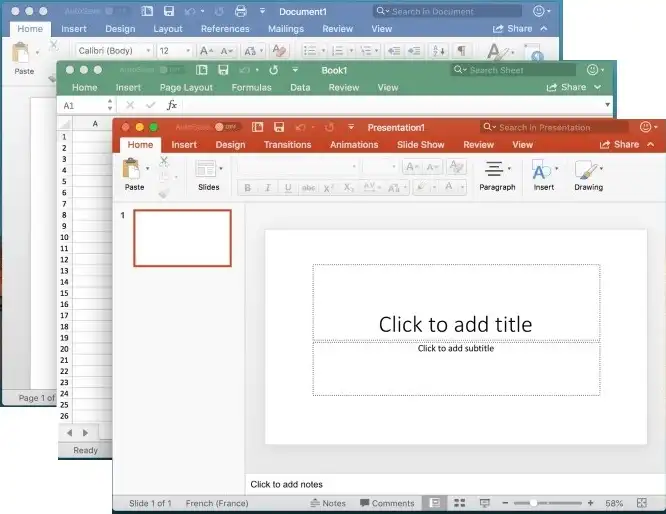This screenshot has width=666, height=514.
Task: Click the pilcrow show formatting icon in Word
Action: point(461,51)
